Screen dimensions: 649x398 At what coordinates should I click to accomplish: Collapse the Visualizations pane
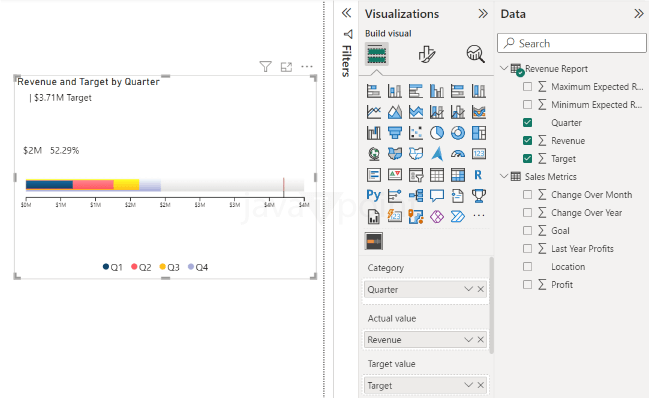tap(483, 14)
